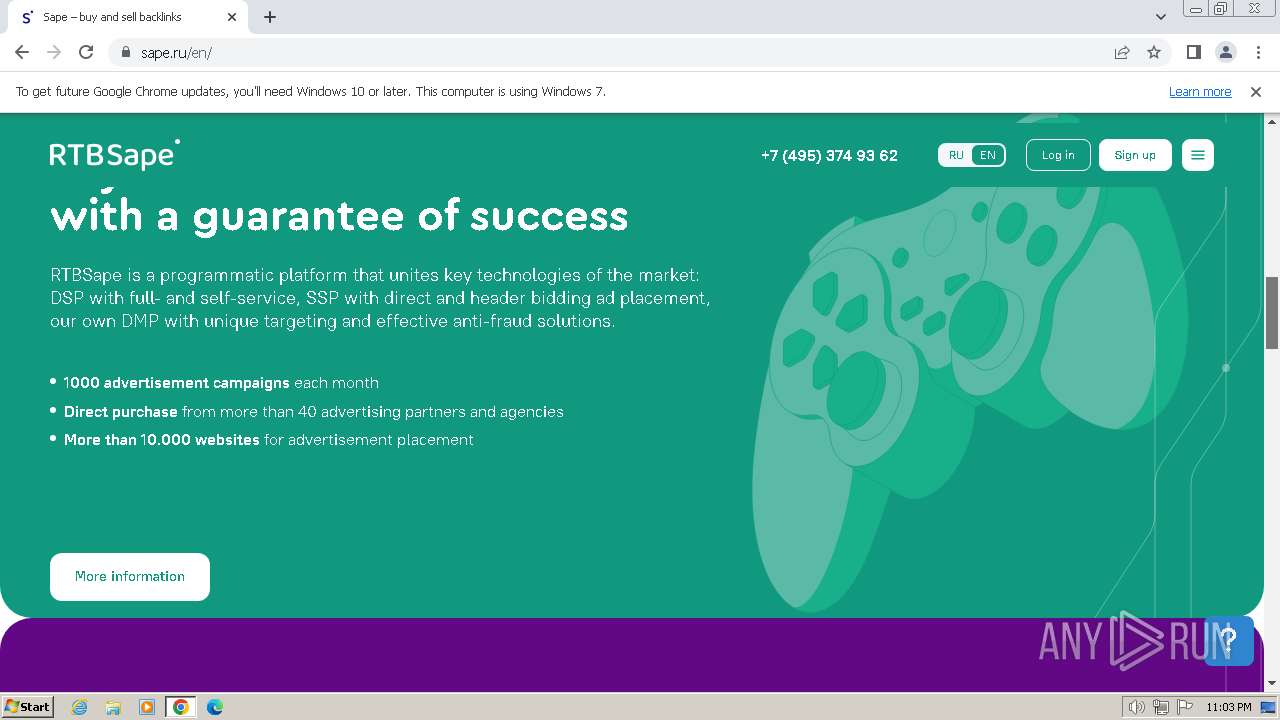This screenshot has width=1280, height=720.
Task: Launch Internet Explorer from taskbar
Action: tap(80, 707)
